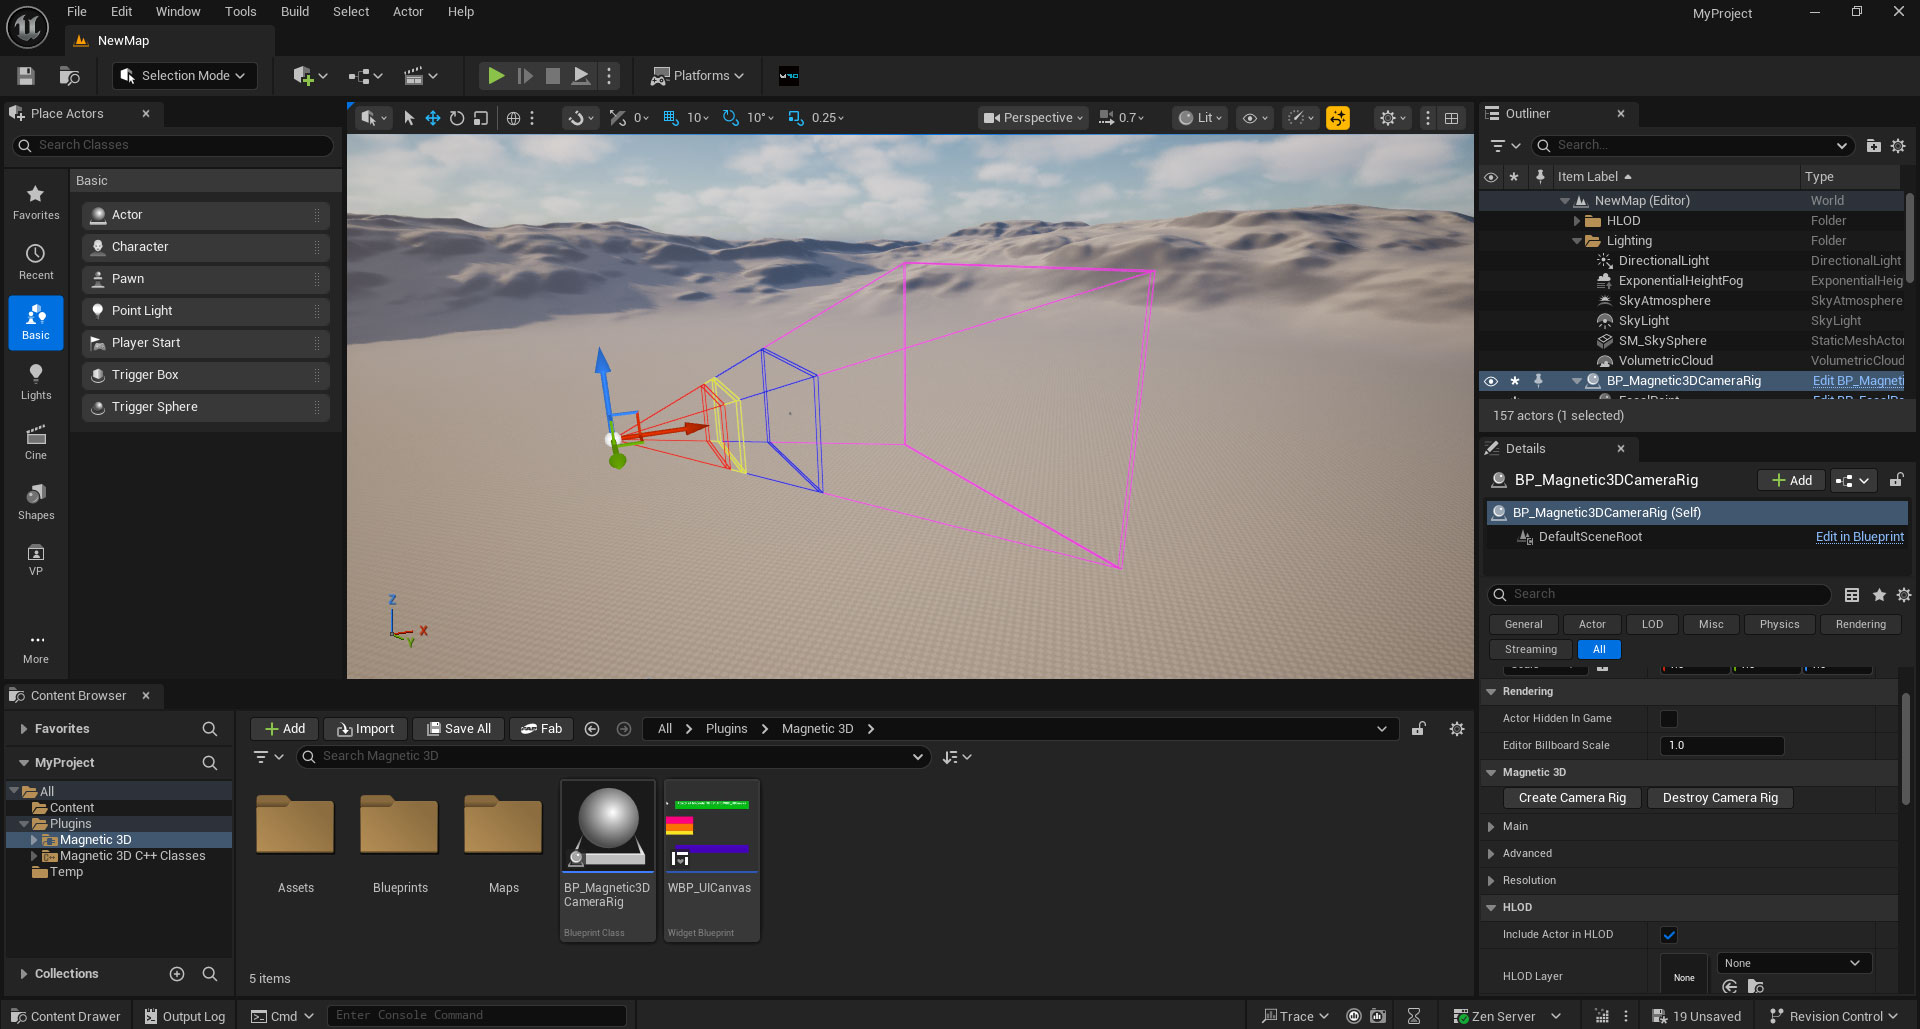Screen dimensions: 1920x1029
Task: Click the Outliner settings gear icon
Action: coord(1898,146)
